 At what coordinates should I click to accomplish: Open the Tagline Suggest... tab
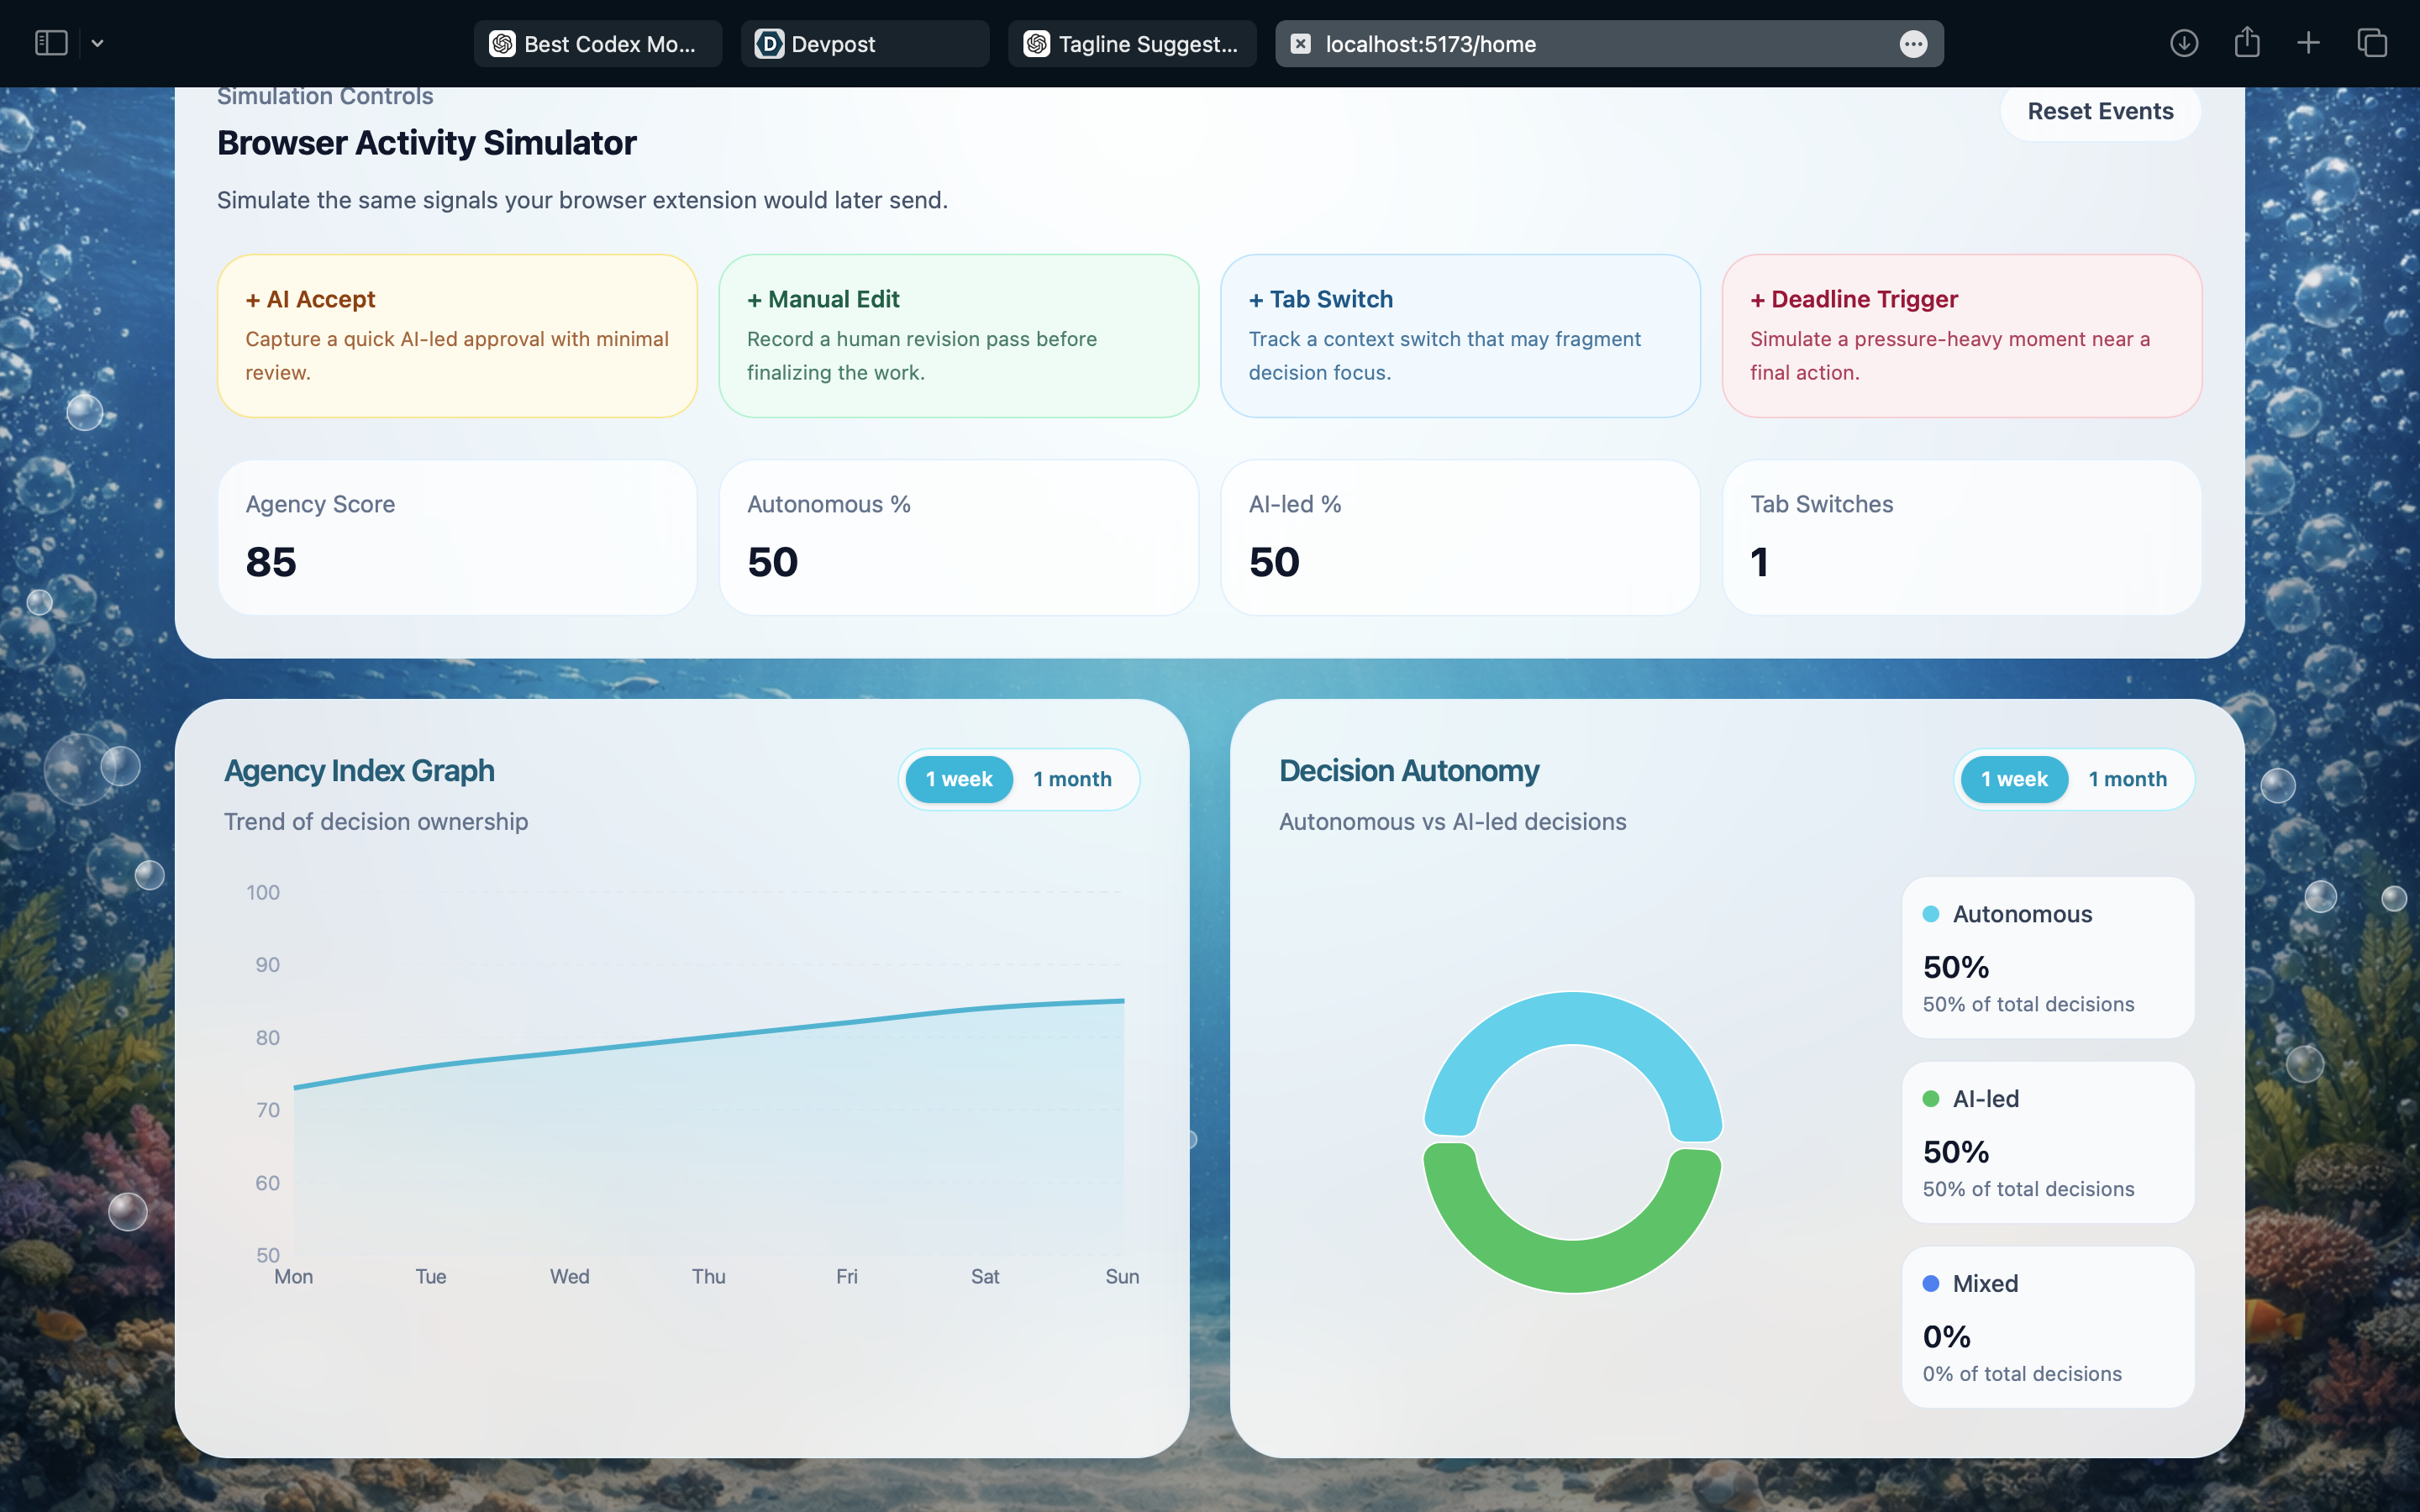point(1131,44)
